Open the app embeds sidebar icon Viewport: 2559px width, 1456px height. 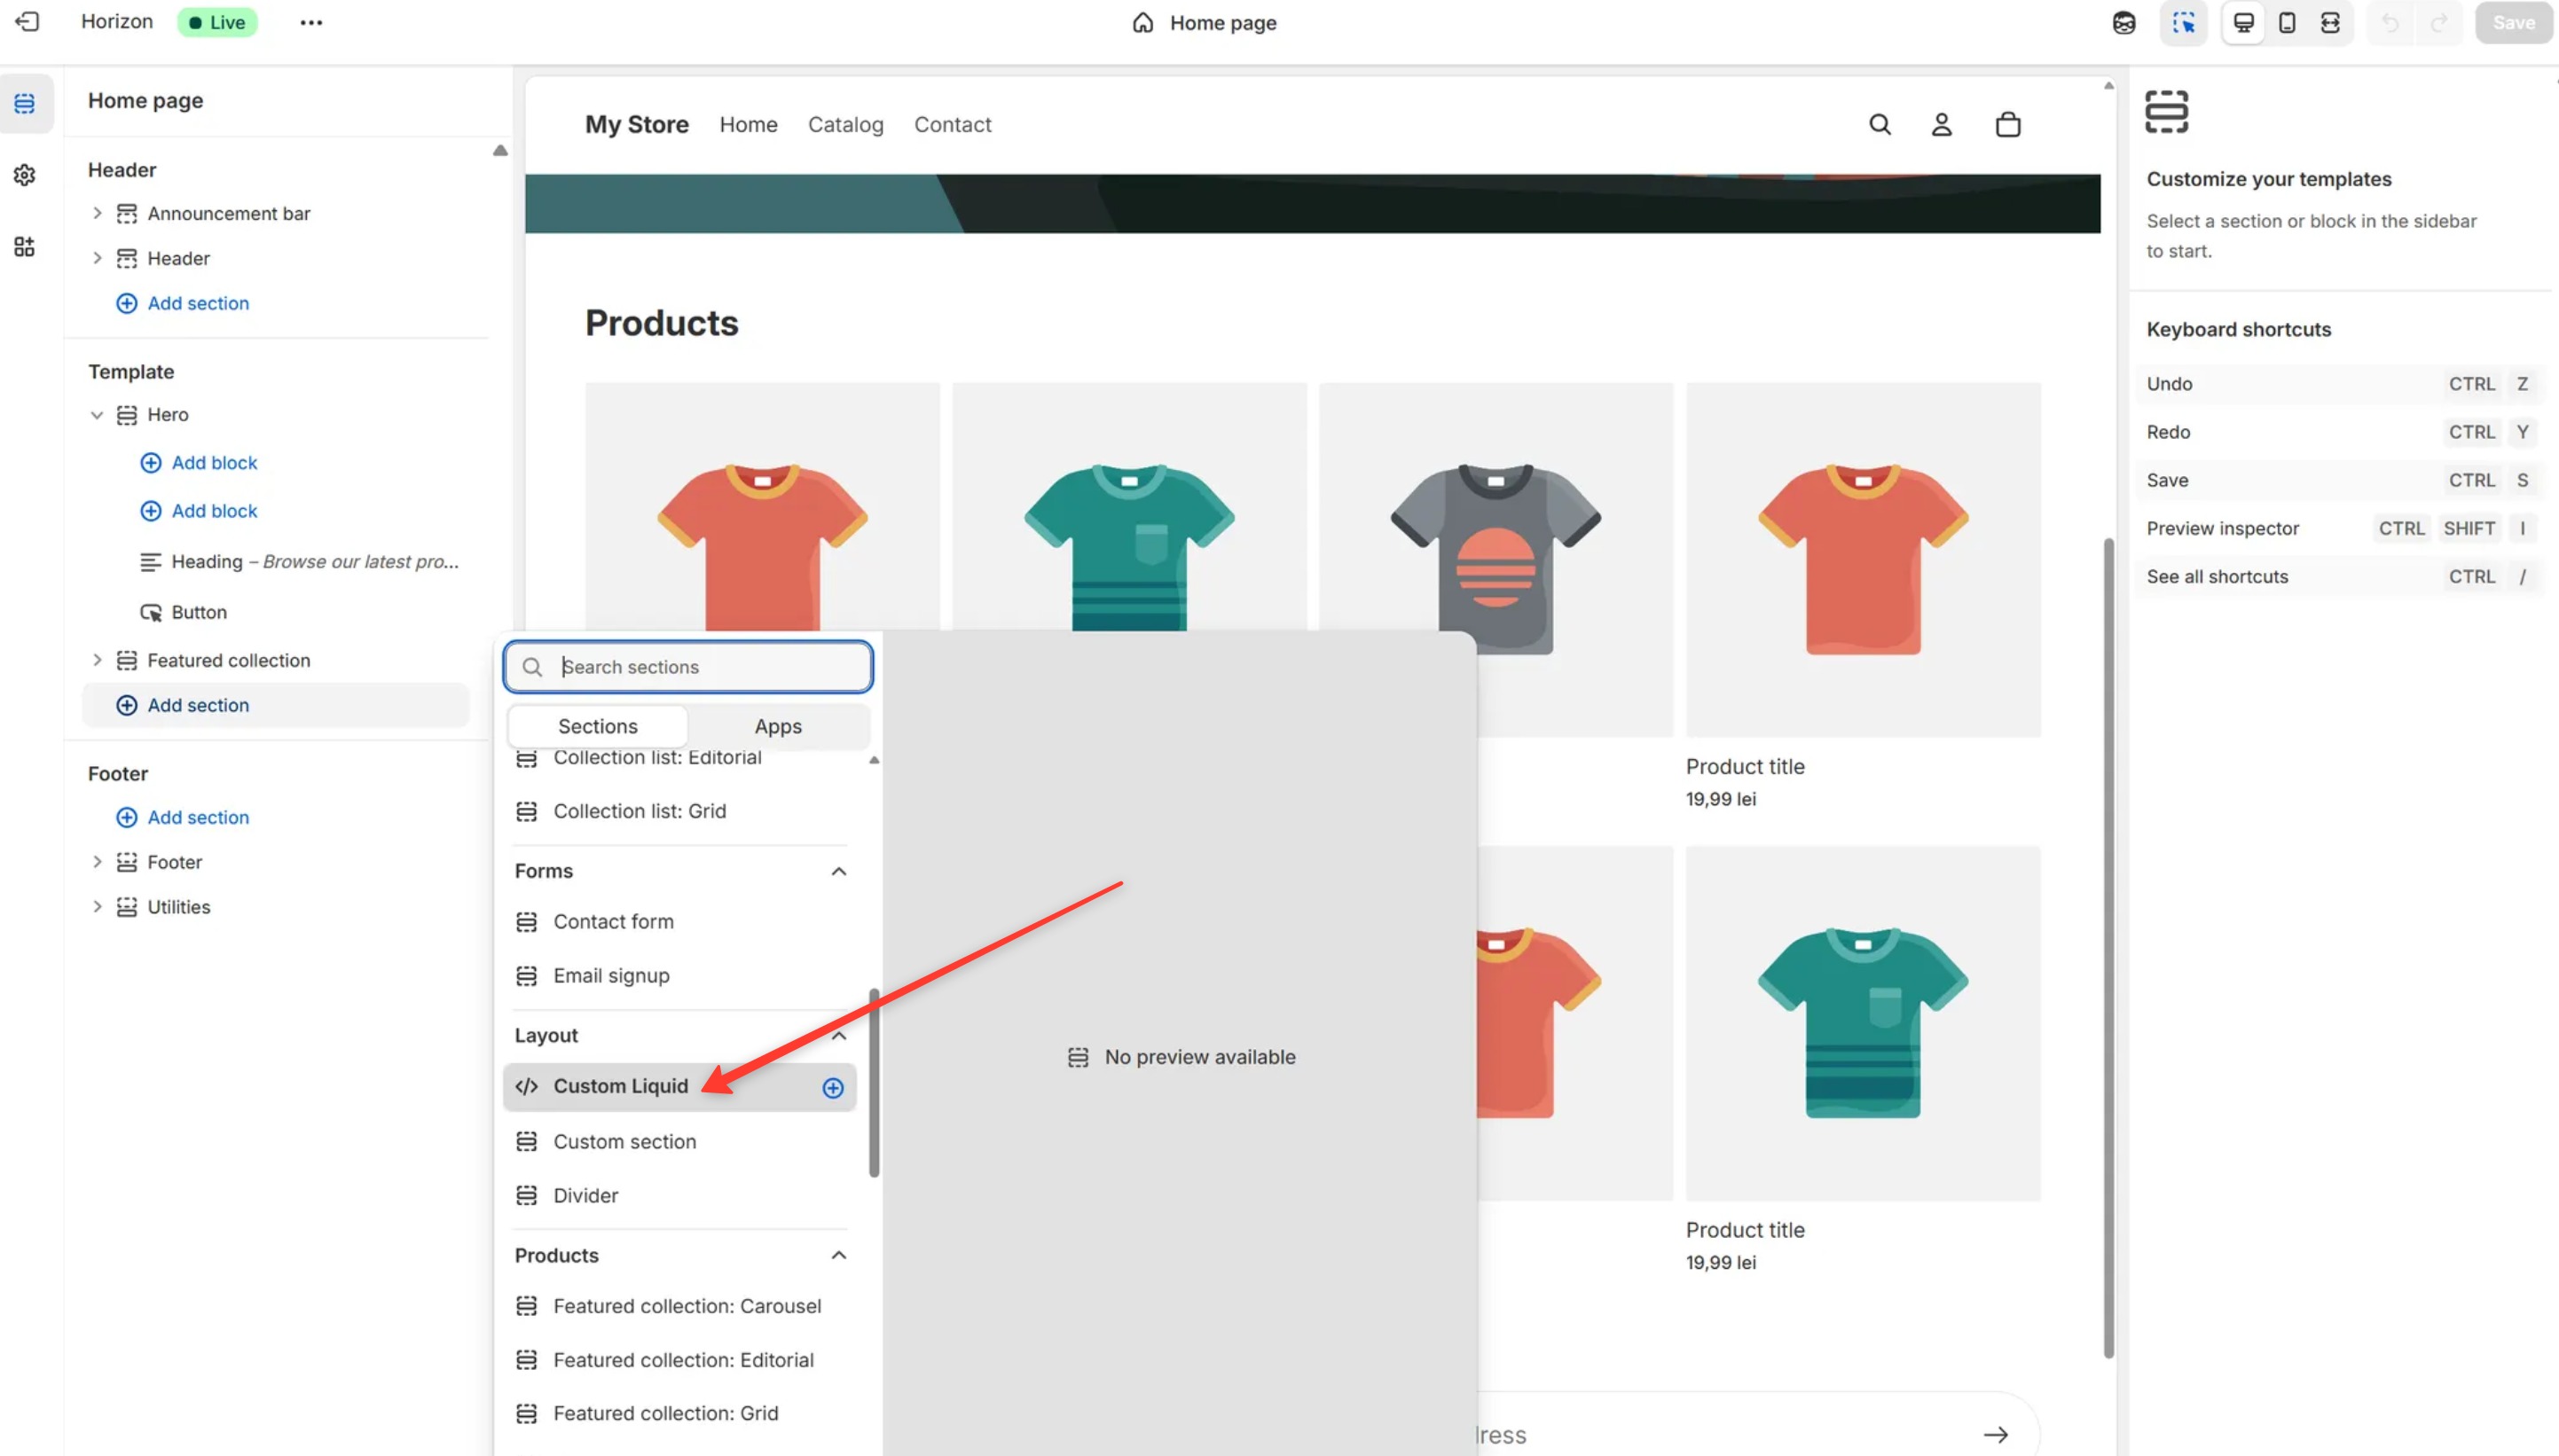pyautogui.click(x=25, y=247)
